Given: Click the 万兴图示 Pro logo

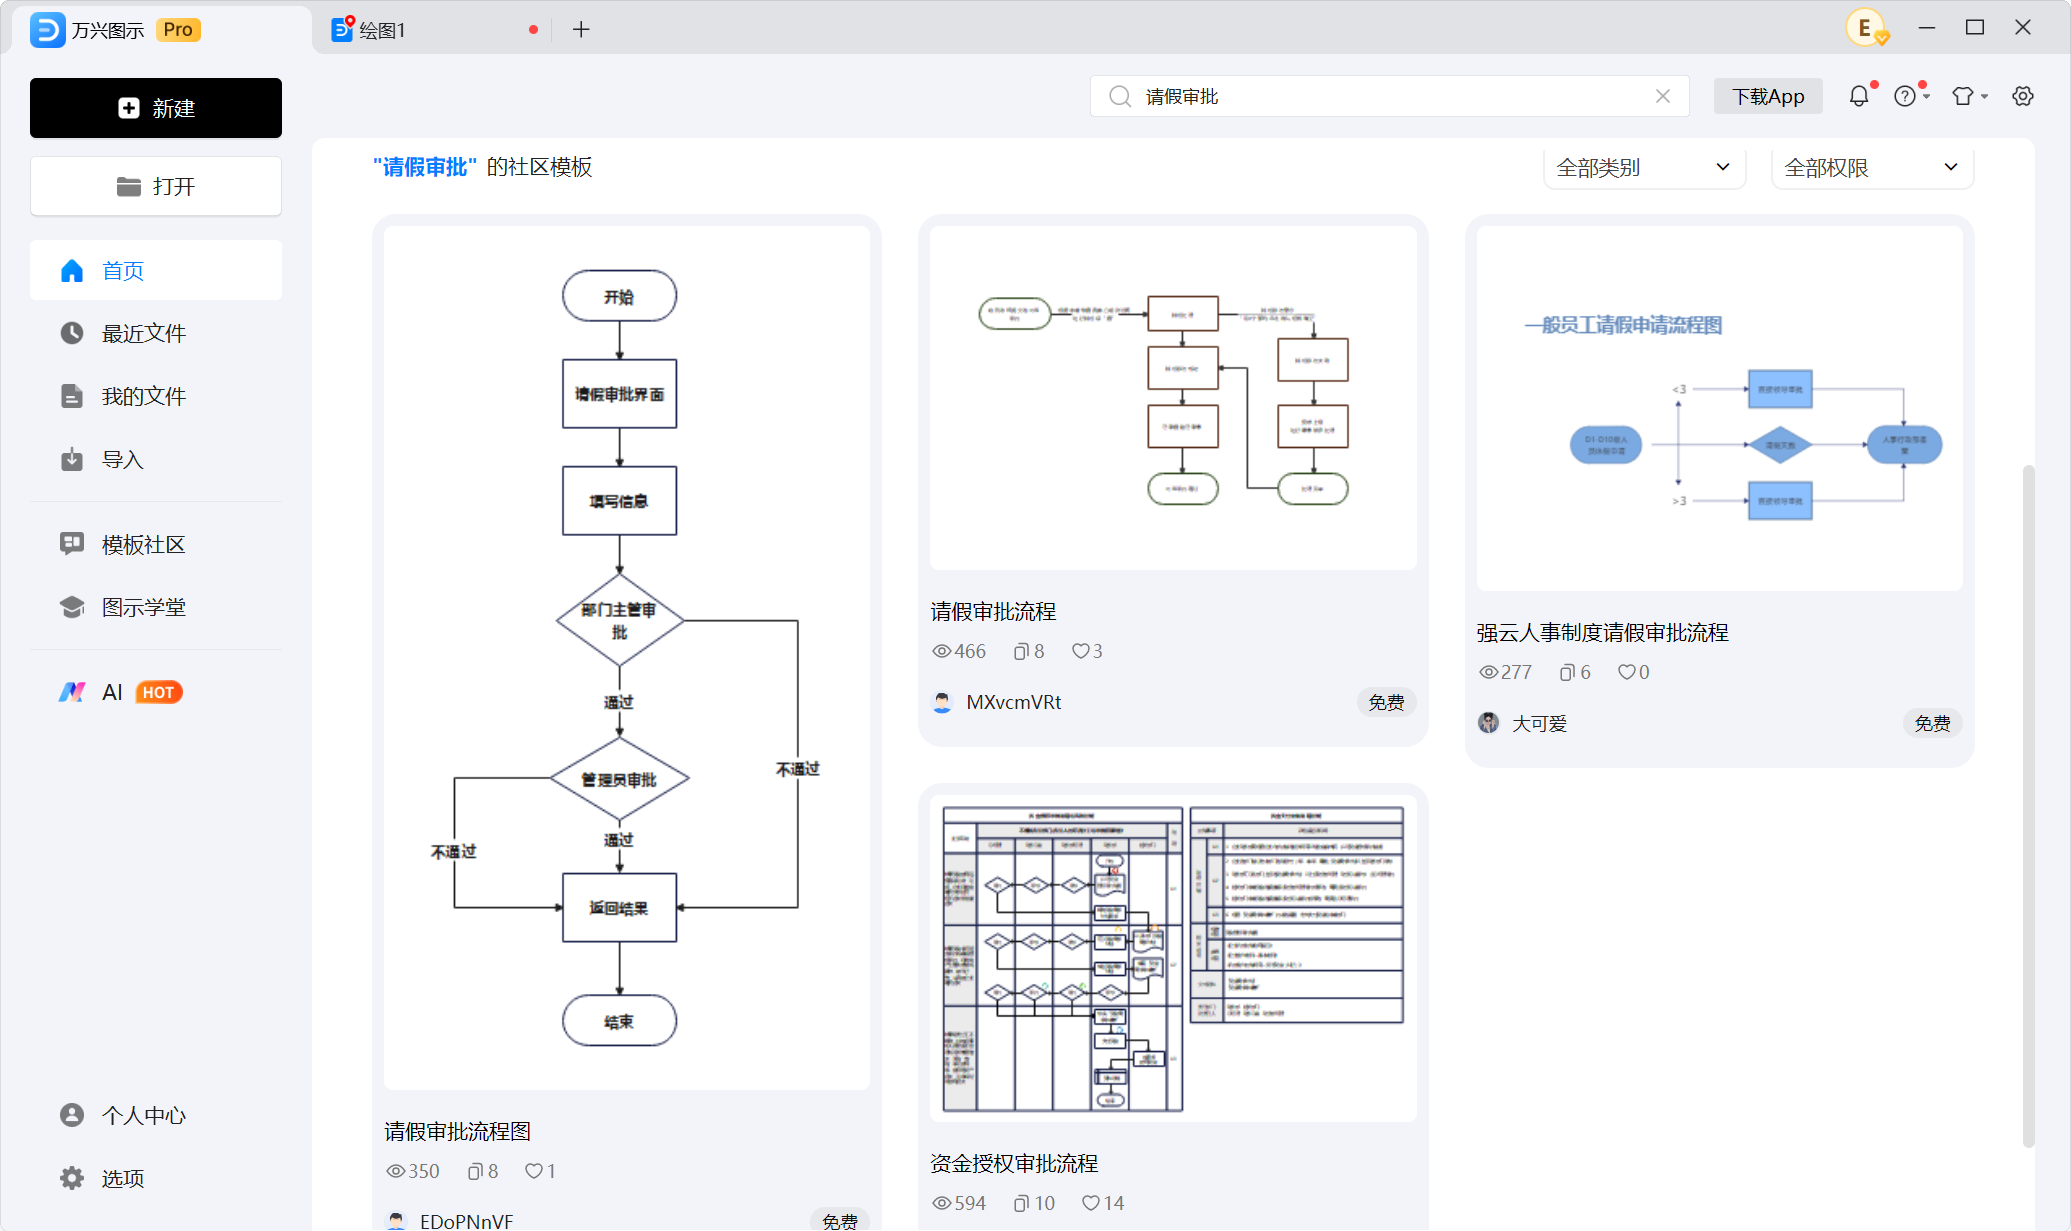Looking at the screenshot, I should tap(116, 30).
